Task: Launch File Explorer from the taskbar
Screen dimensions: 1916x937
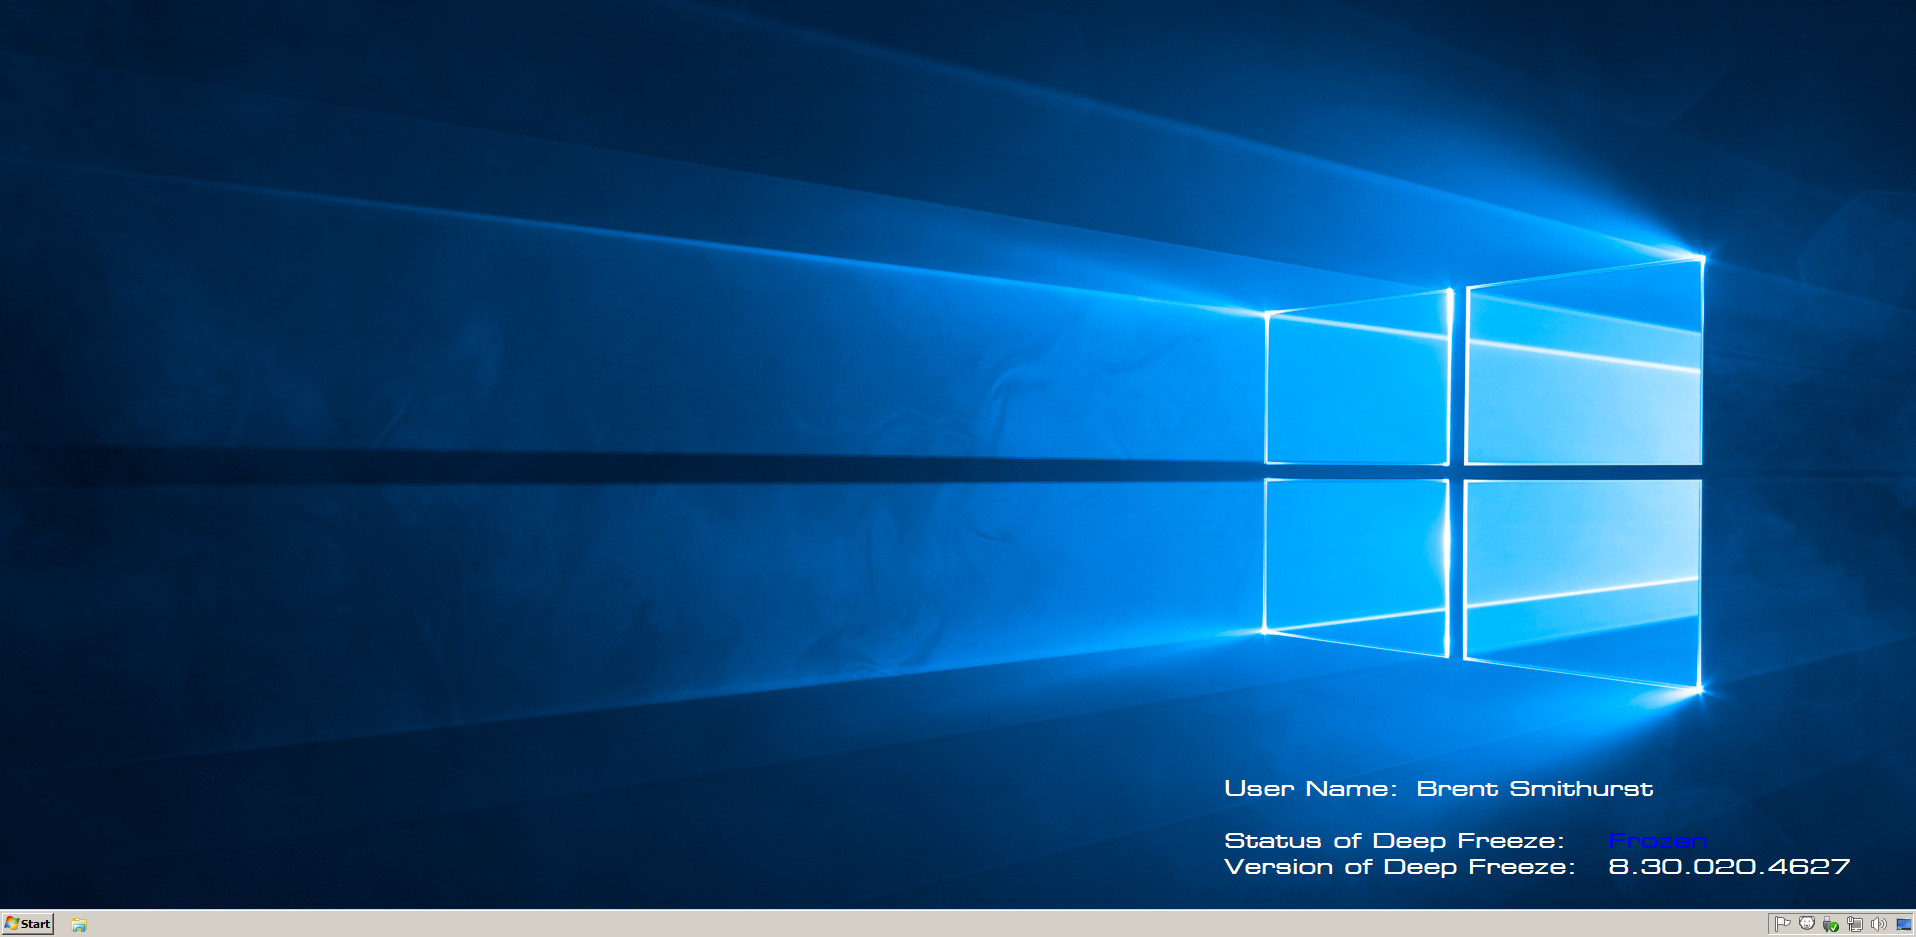Action: point(79,925)
